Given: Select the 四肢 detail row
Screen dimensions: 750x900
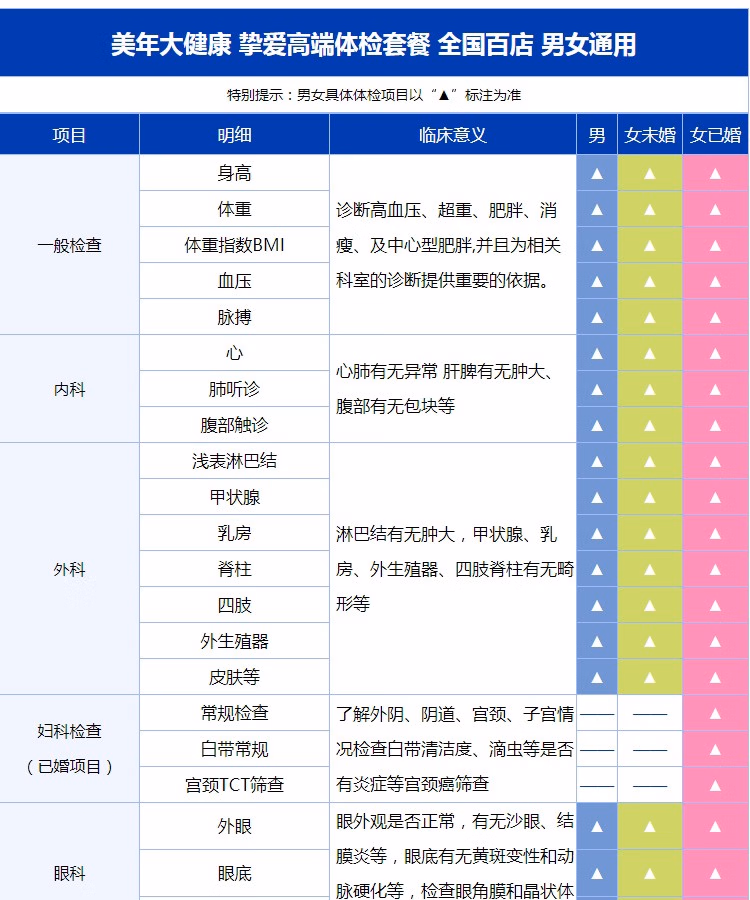Looking at the screenshot, I should [x=234, y=605].
